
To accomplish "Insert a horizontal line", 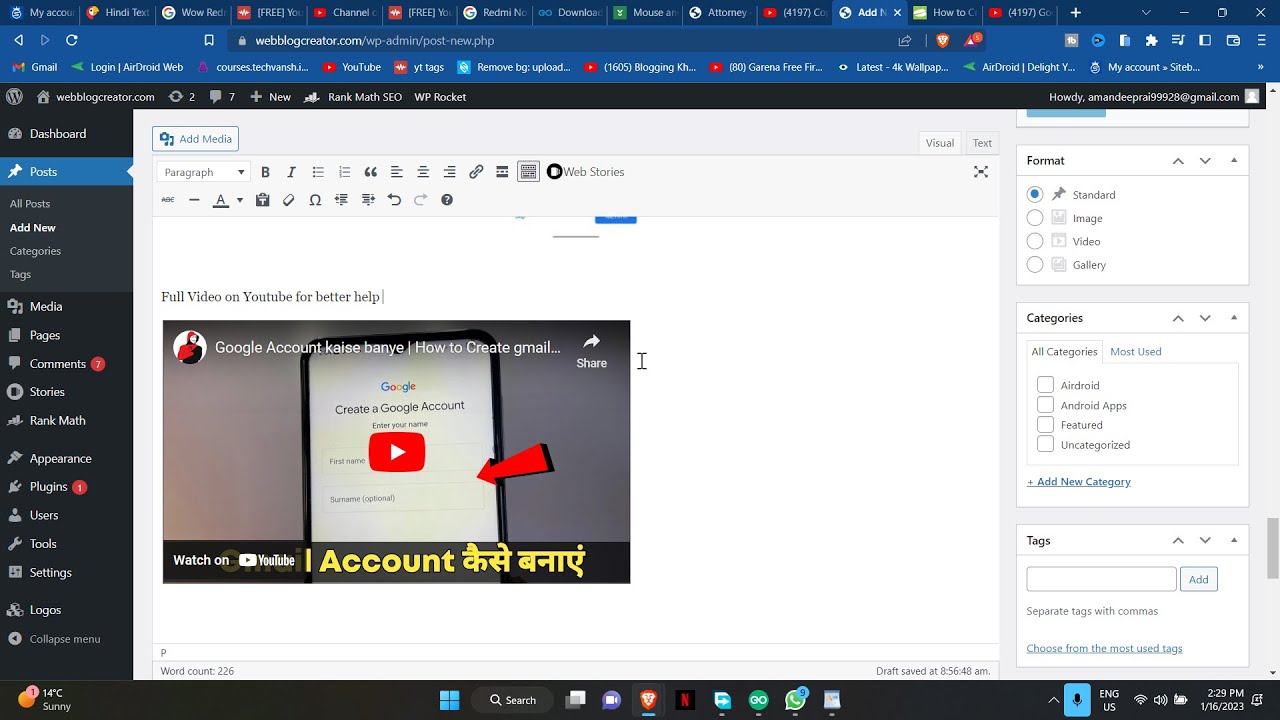I will (x=194, y=200).
